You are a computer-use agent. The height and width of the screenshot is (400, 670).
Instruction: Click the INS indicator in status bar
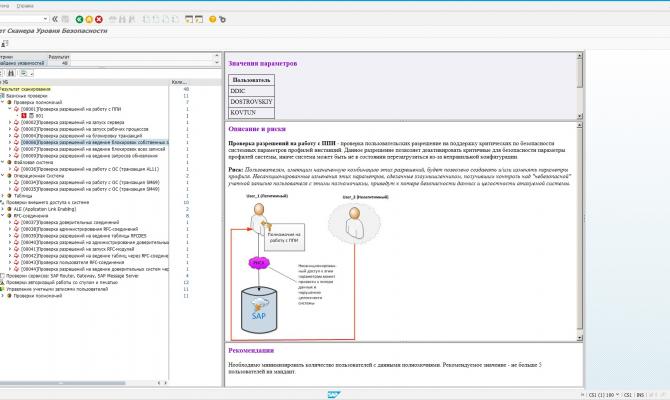click(x=640, y=395)
